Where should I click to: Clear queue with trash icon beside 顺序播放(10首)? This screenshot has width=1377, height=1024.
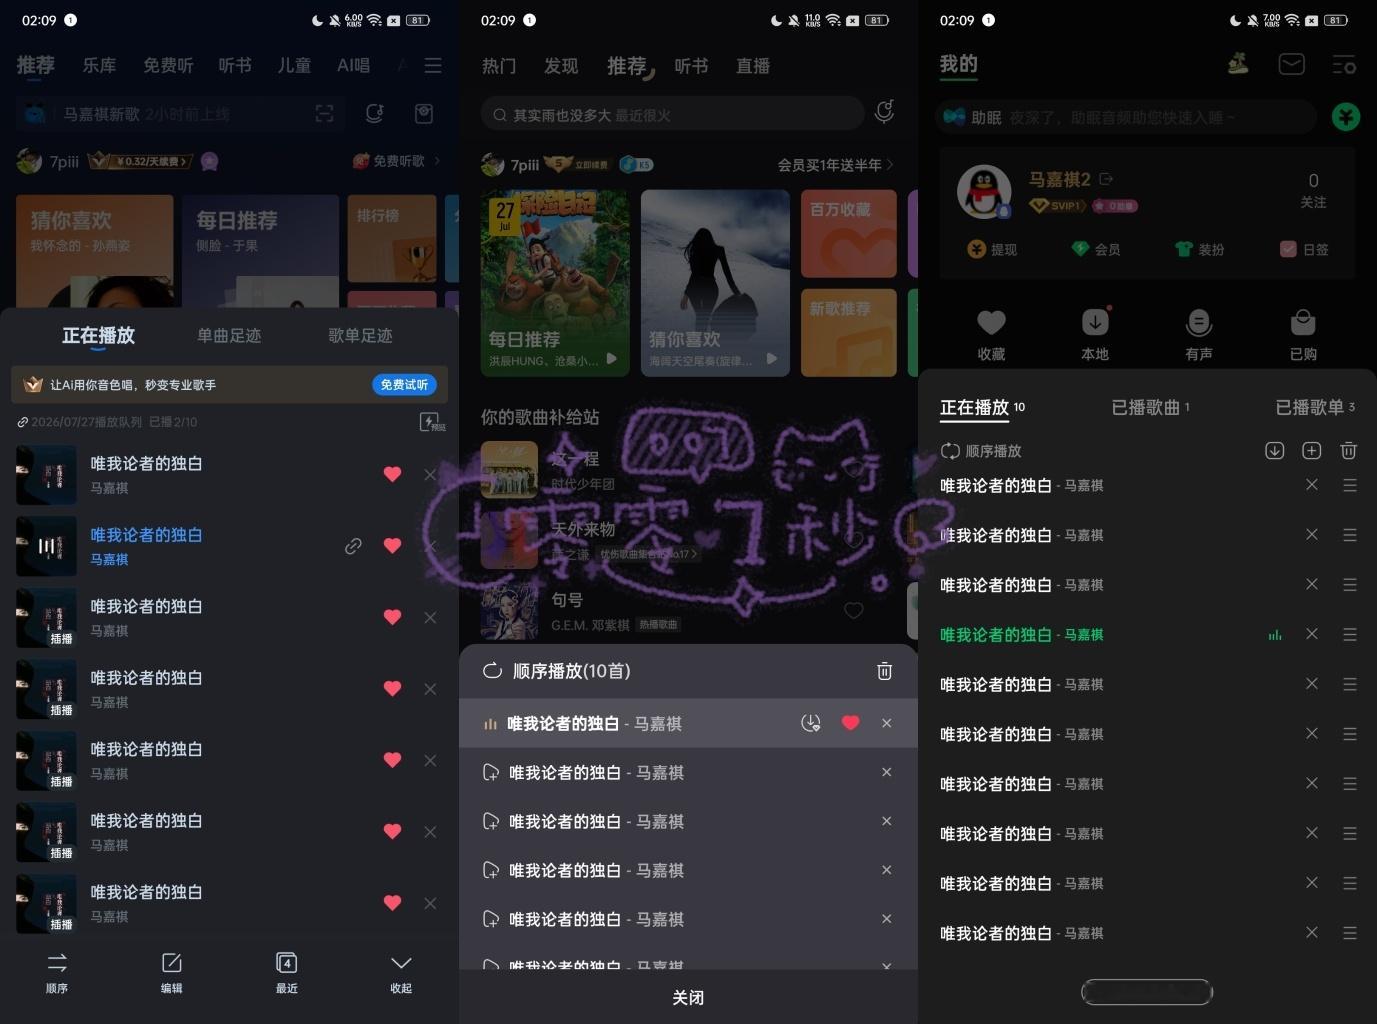[x=884, y=671]
